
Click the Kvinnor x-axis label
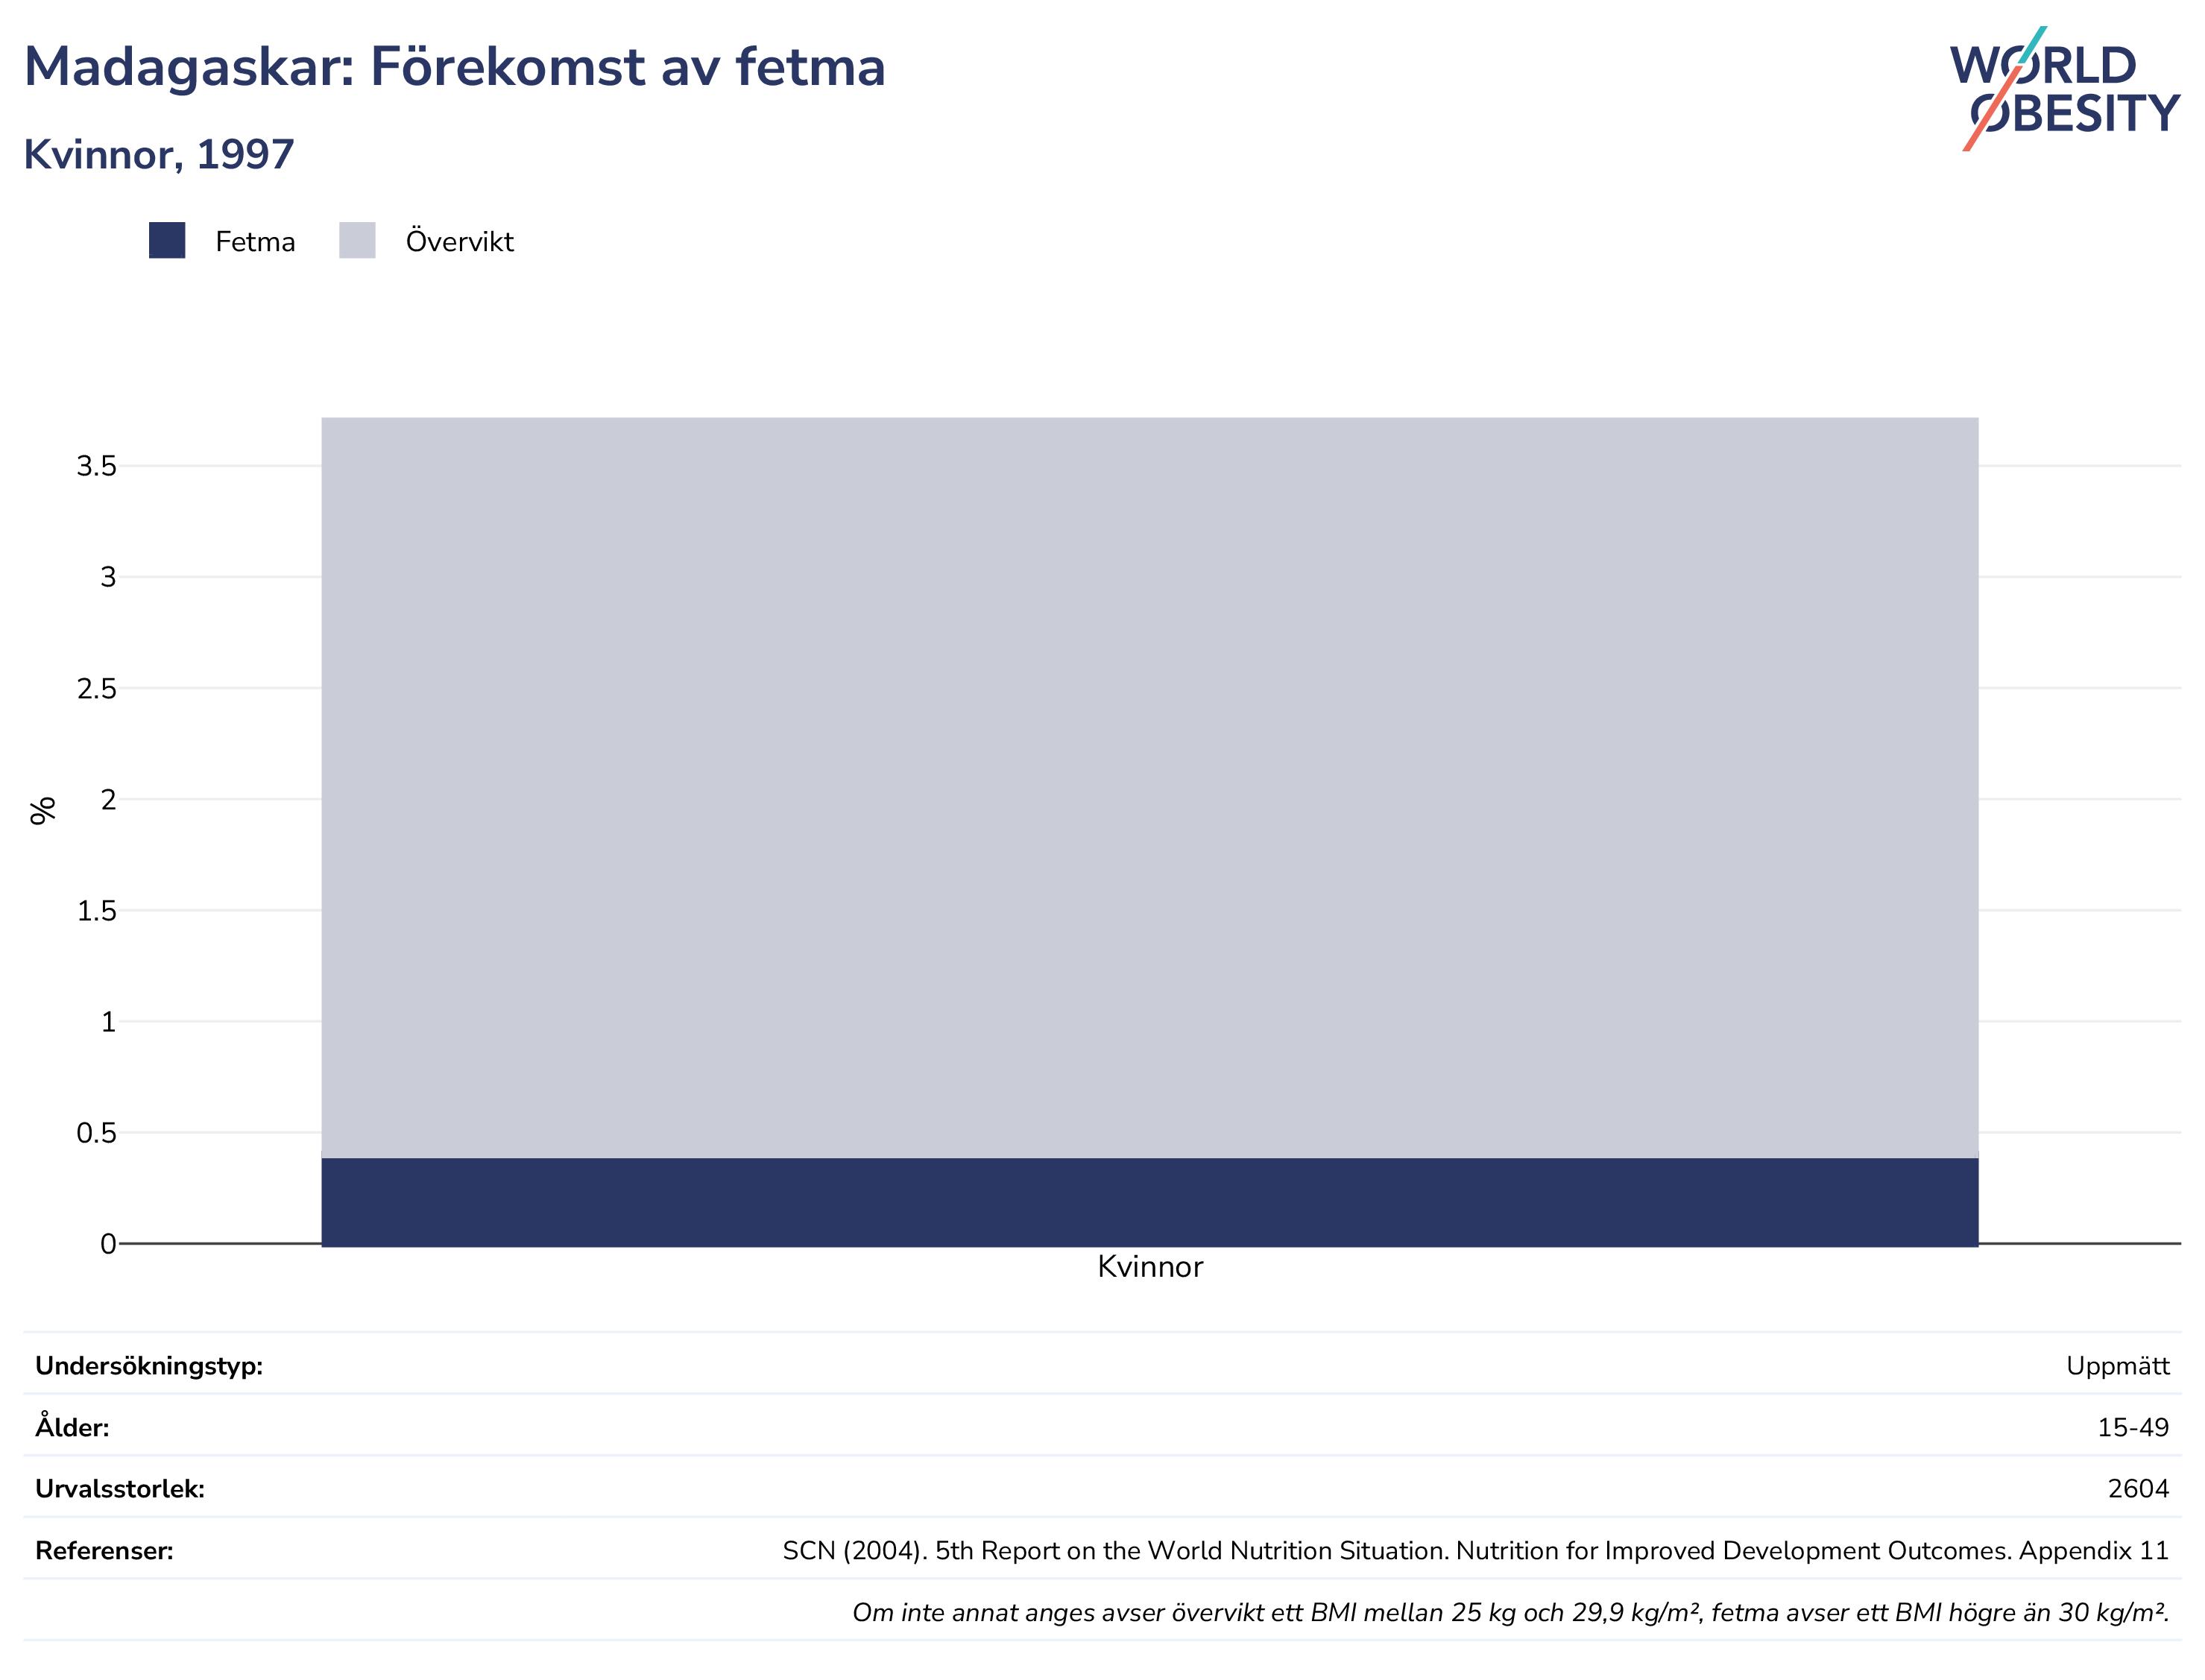pos(1150,1267)
